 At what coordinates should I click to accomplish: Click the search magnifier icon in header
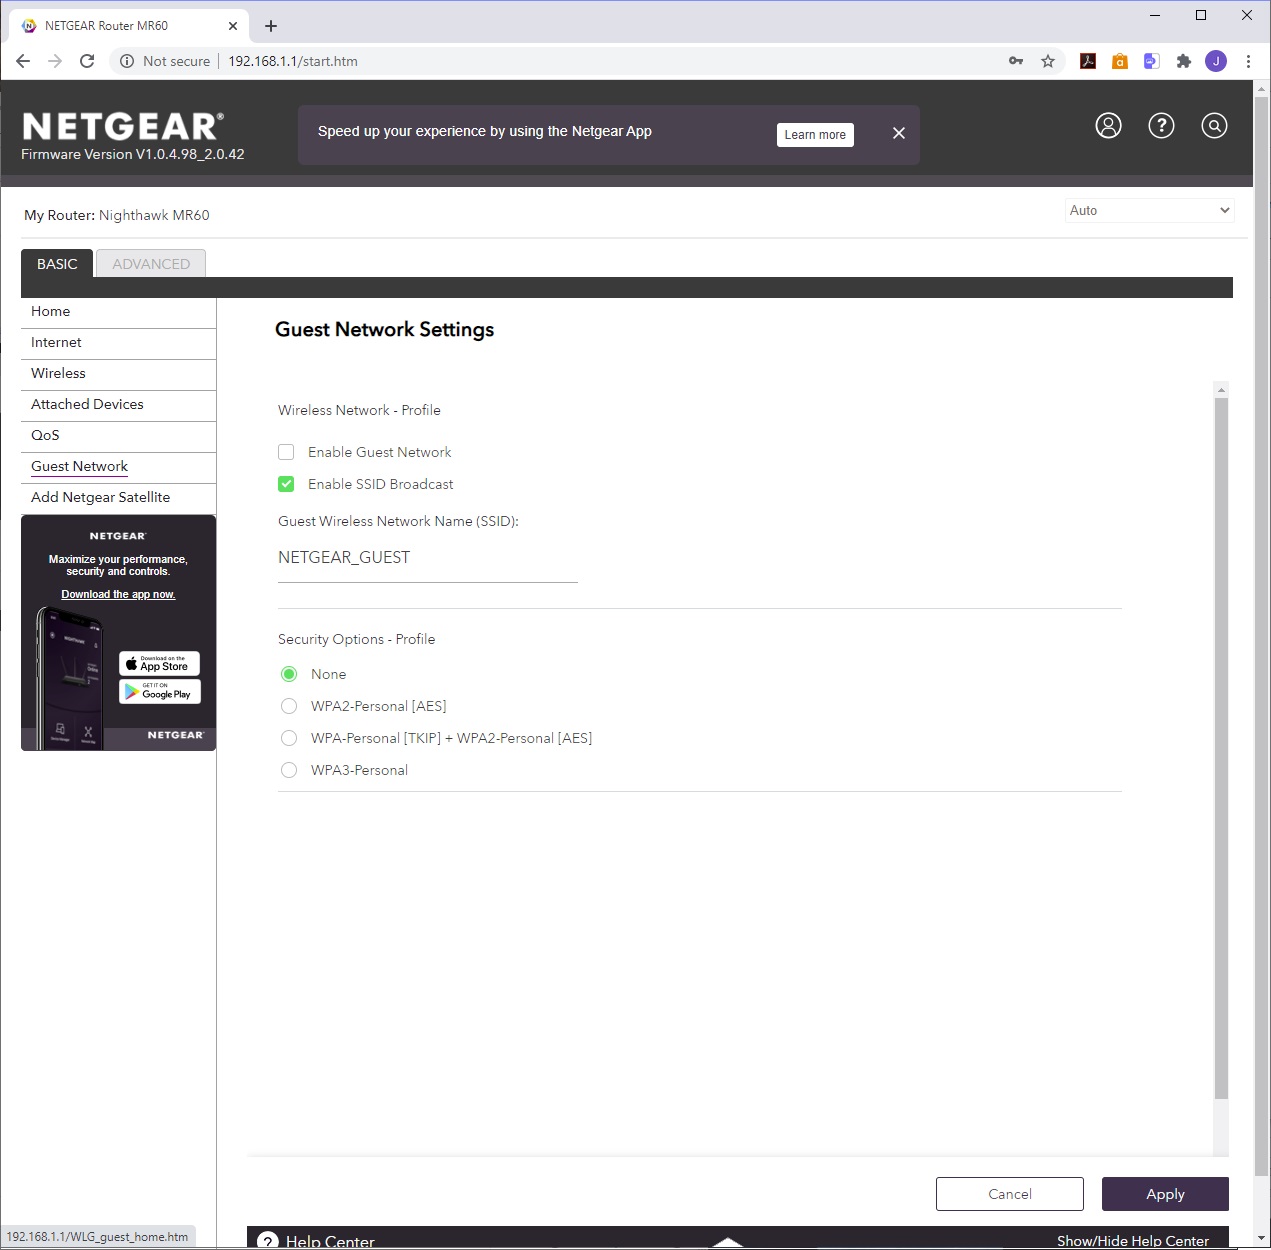(x=1214, y=126)
